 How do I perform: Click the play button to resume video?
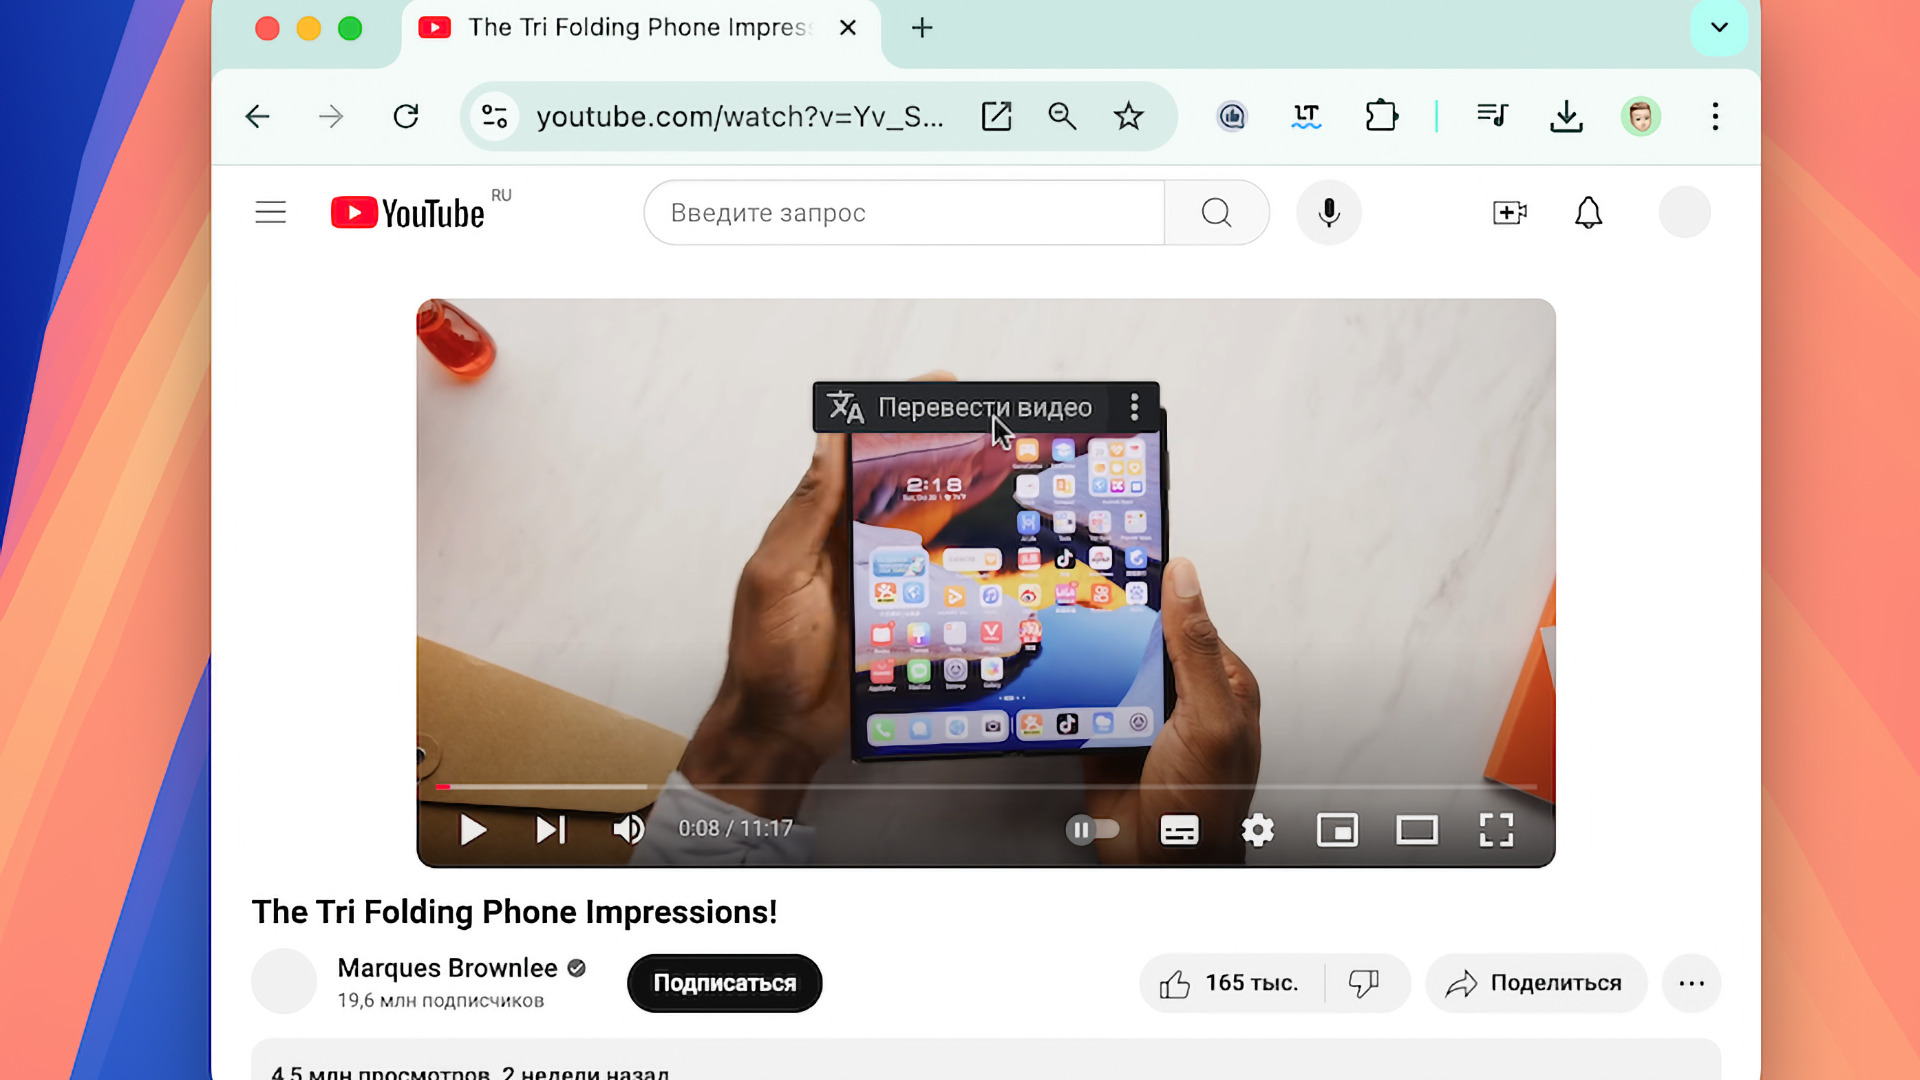click(472, 828)
